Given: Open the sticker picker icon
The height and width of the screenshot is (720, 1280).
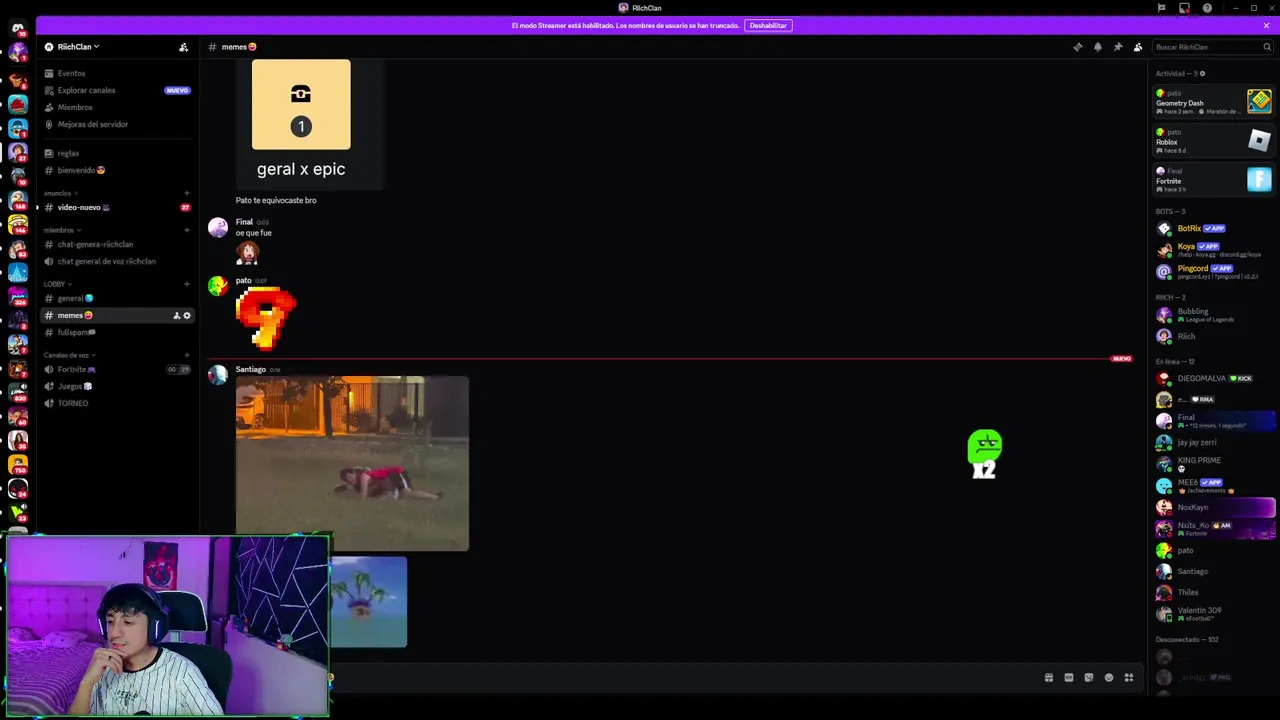Looking at the screenshot, I should point(1088,678).
